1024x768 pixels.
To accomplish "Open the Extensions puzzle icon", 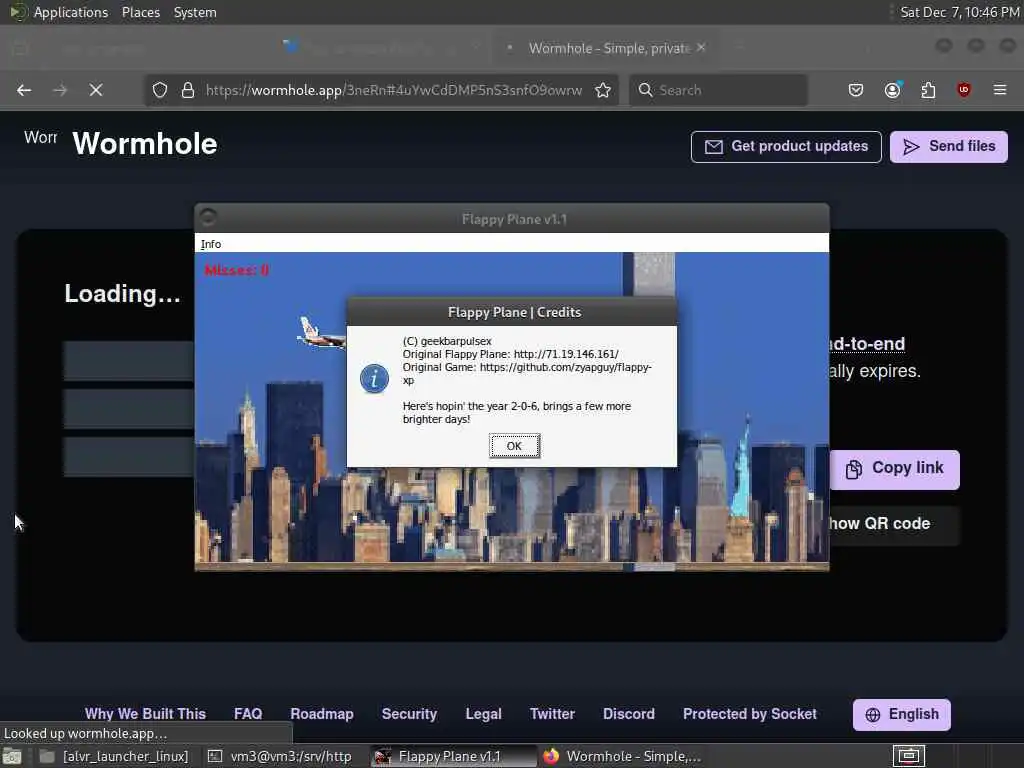I will 928,90.
